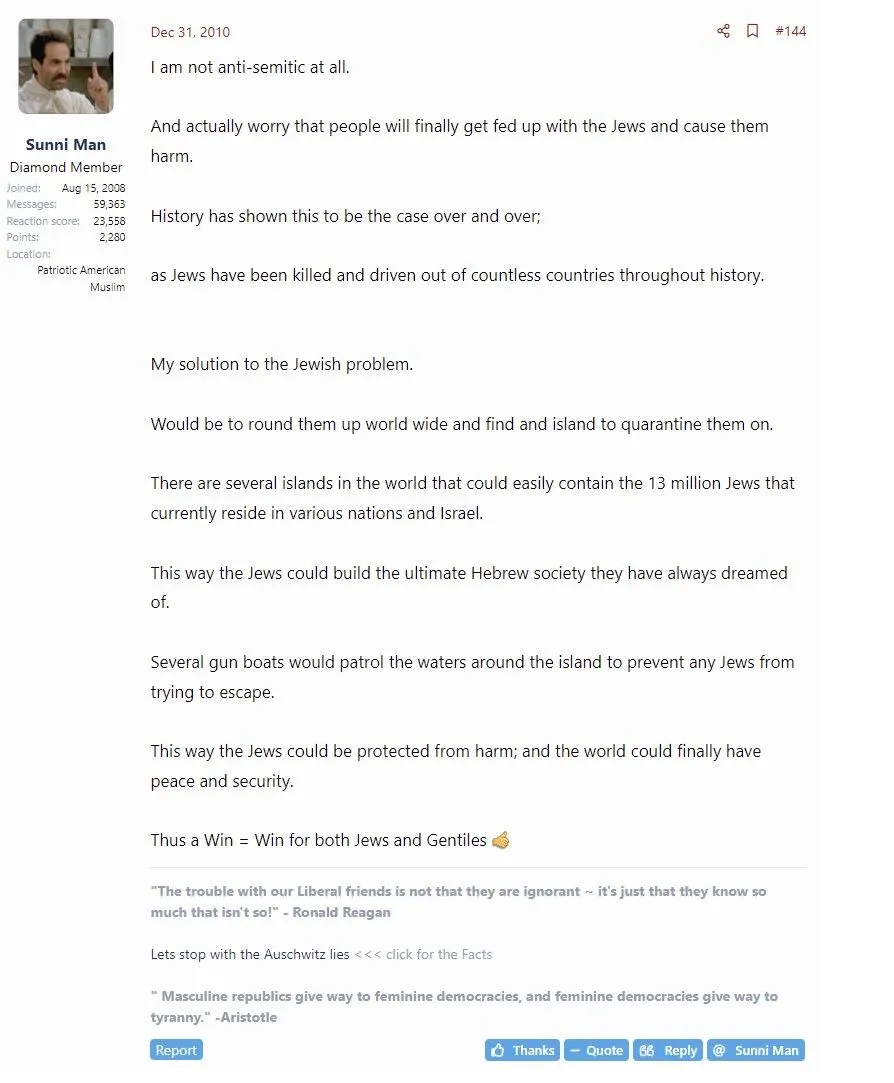Image resolution: width=894 pixels, height=1083 pixels.
Task: Open the Dec 31, 2010 timestamp link
Action: coord(190,31)
